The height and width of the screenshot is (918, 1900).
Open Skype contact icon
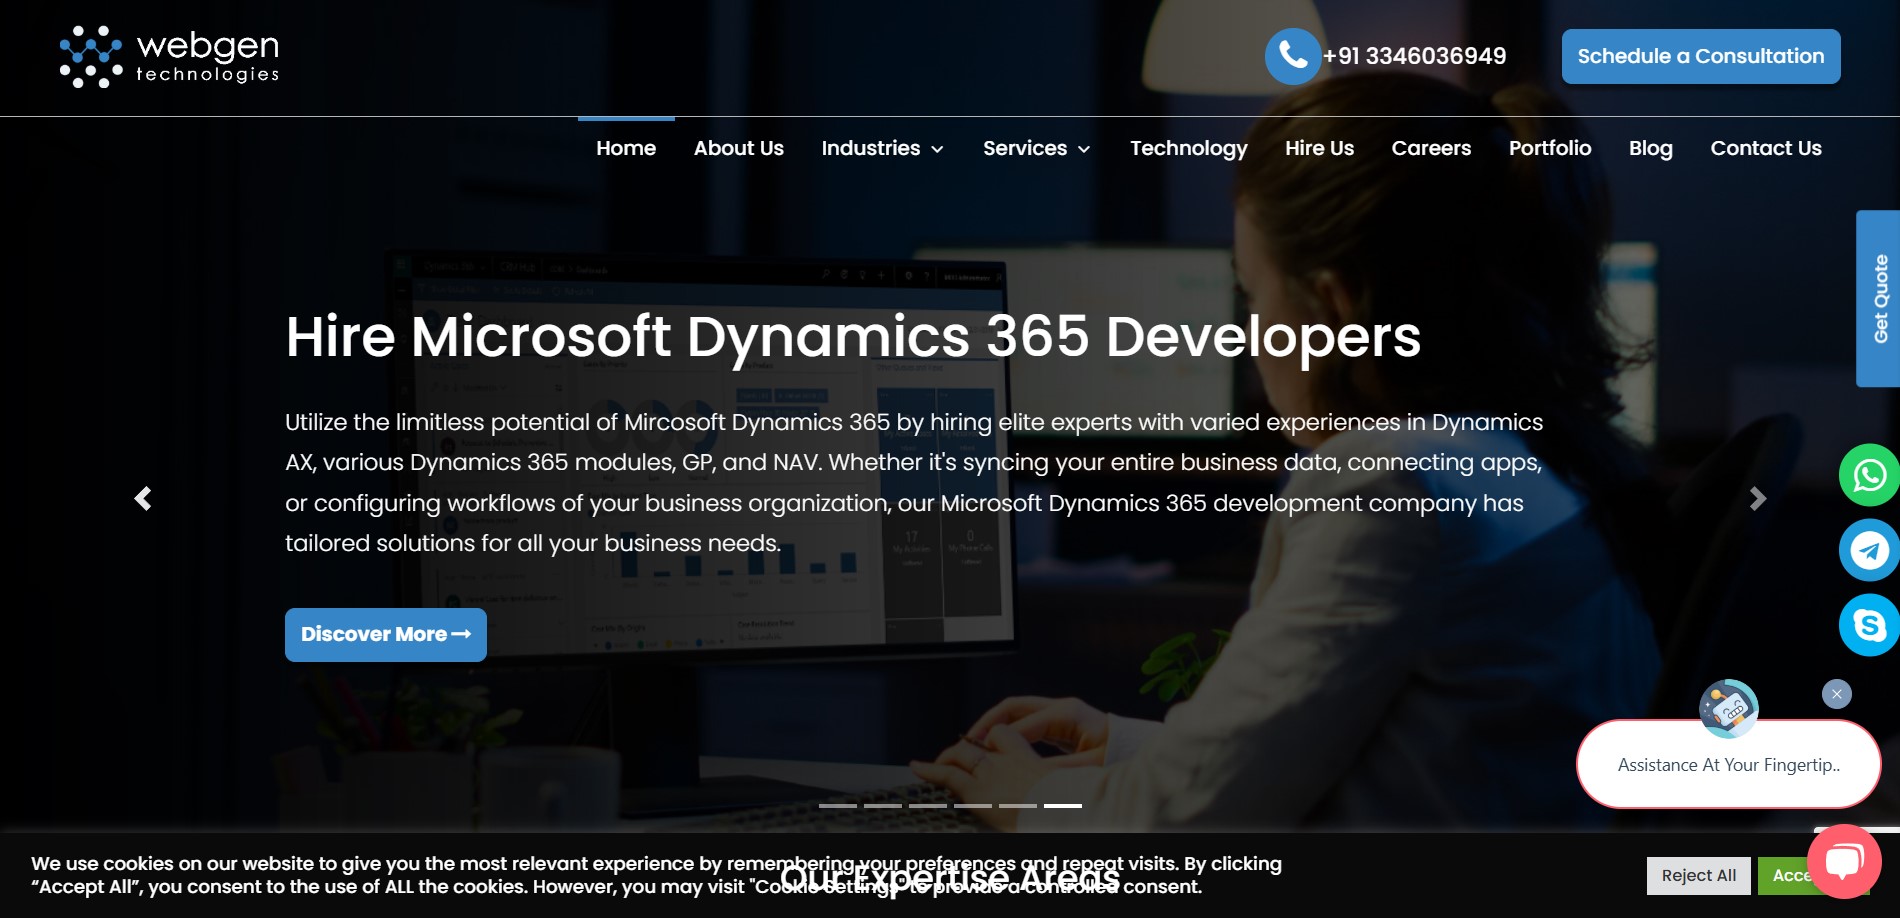click(x=1869, y=625)
